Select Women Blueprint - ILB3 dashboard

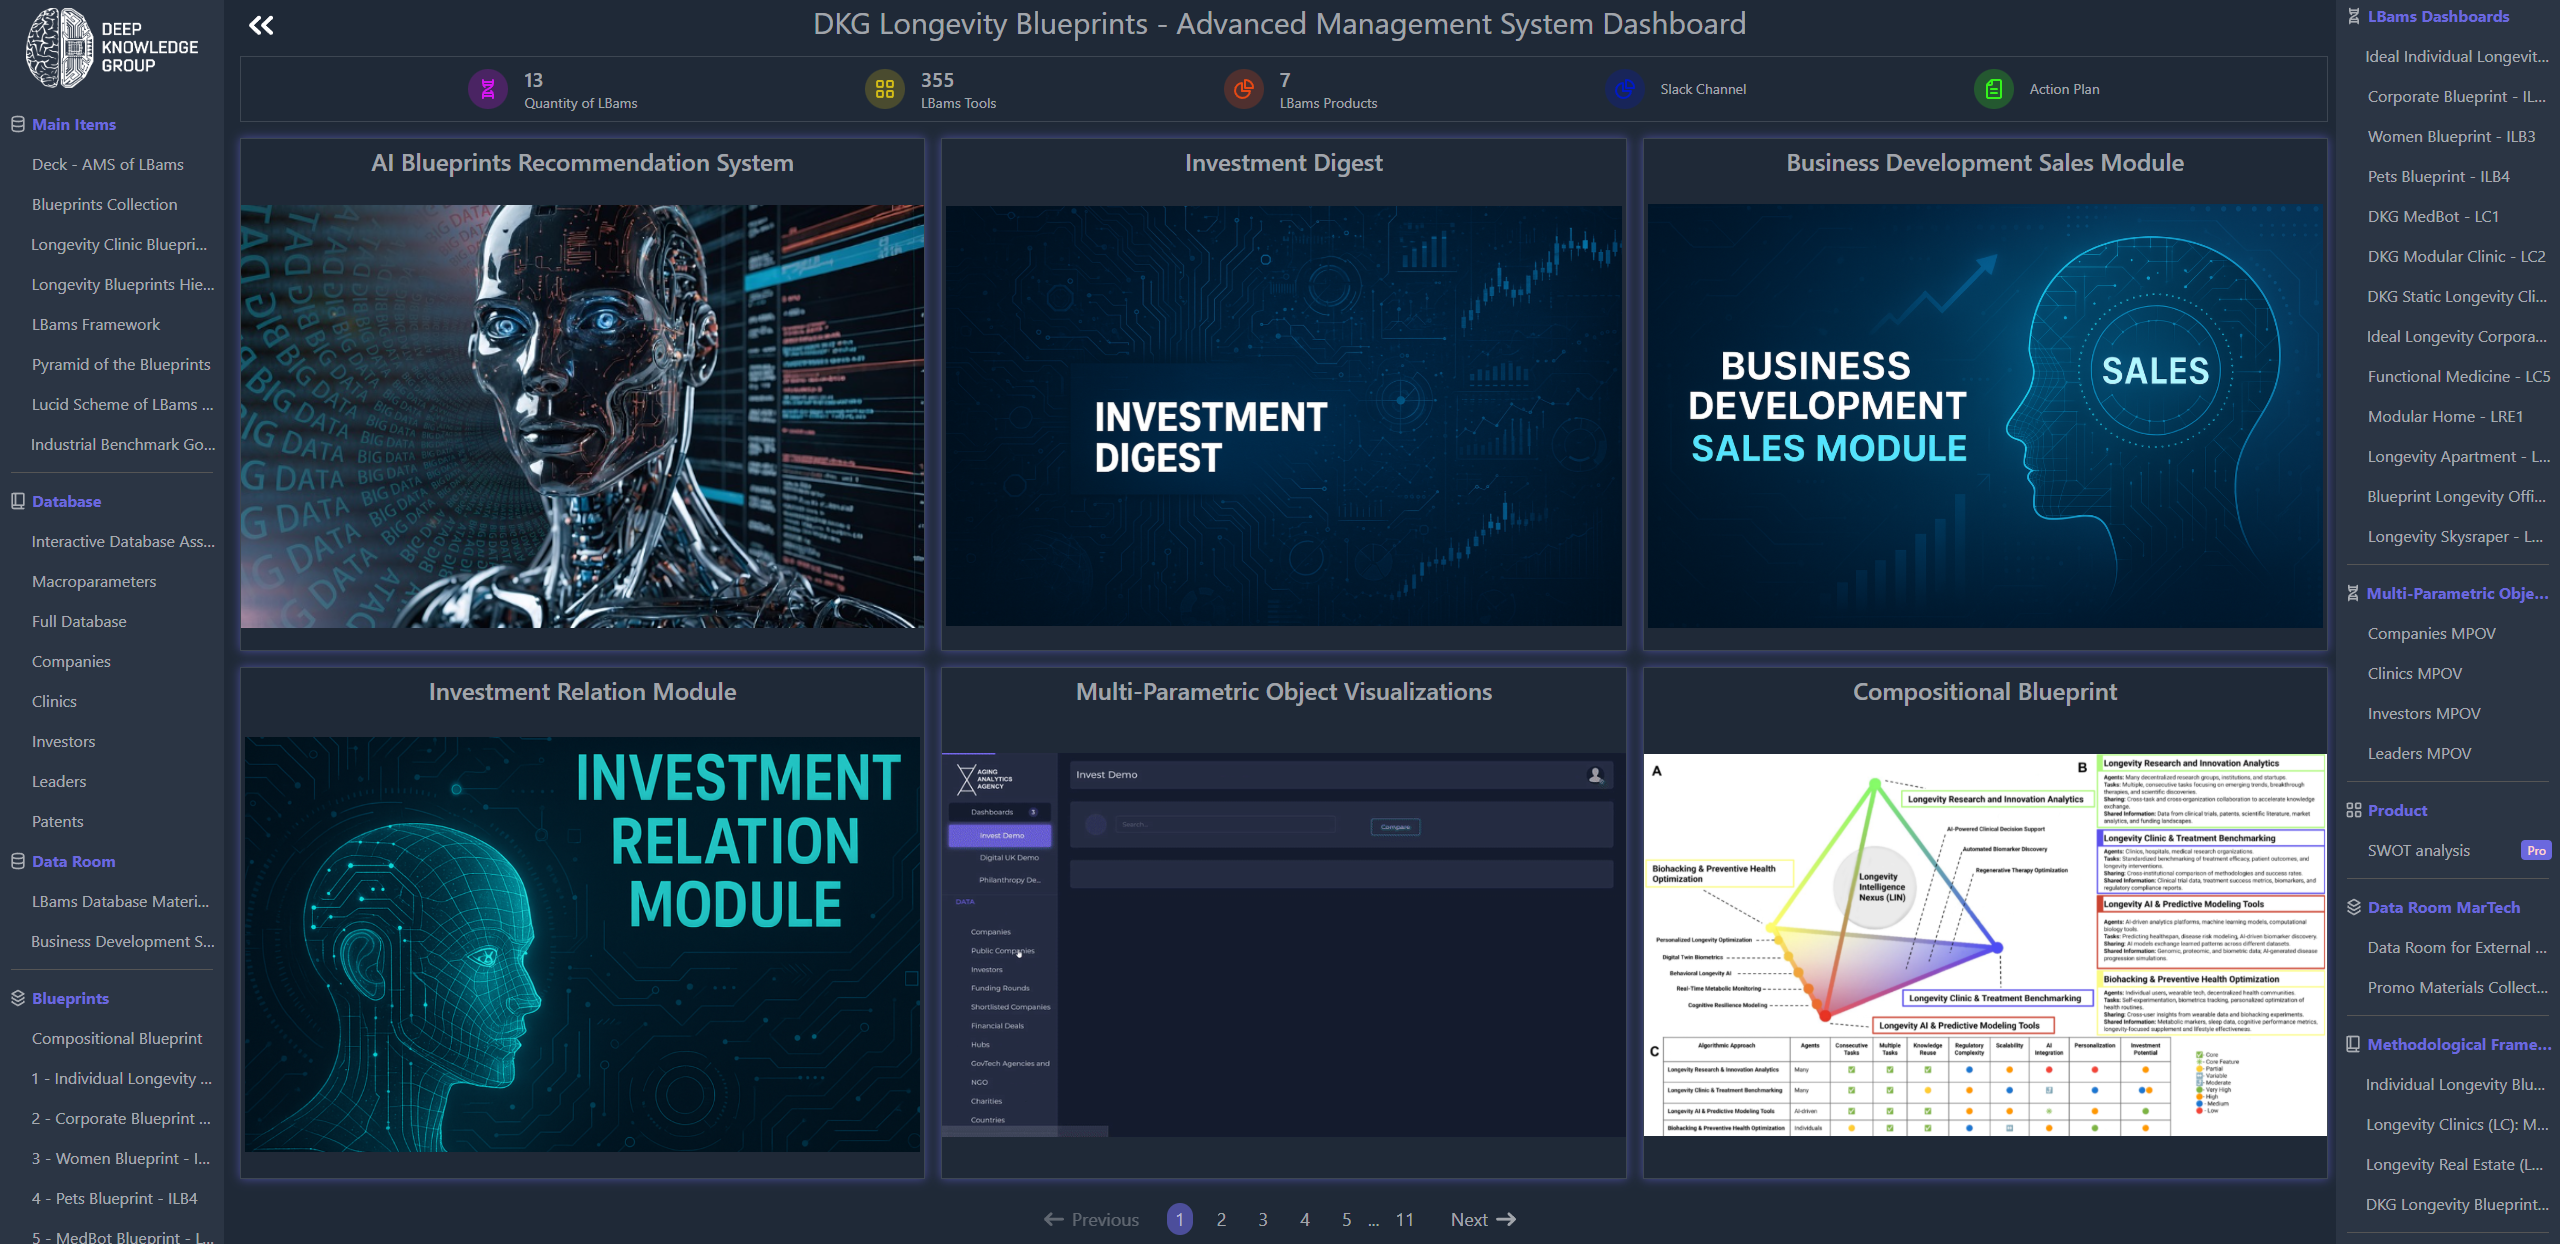[x=2450, y=137]
